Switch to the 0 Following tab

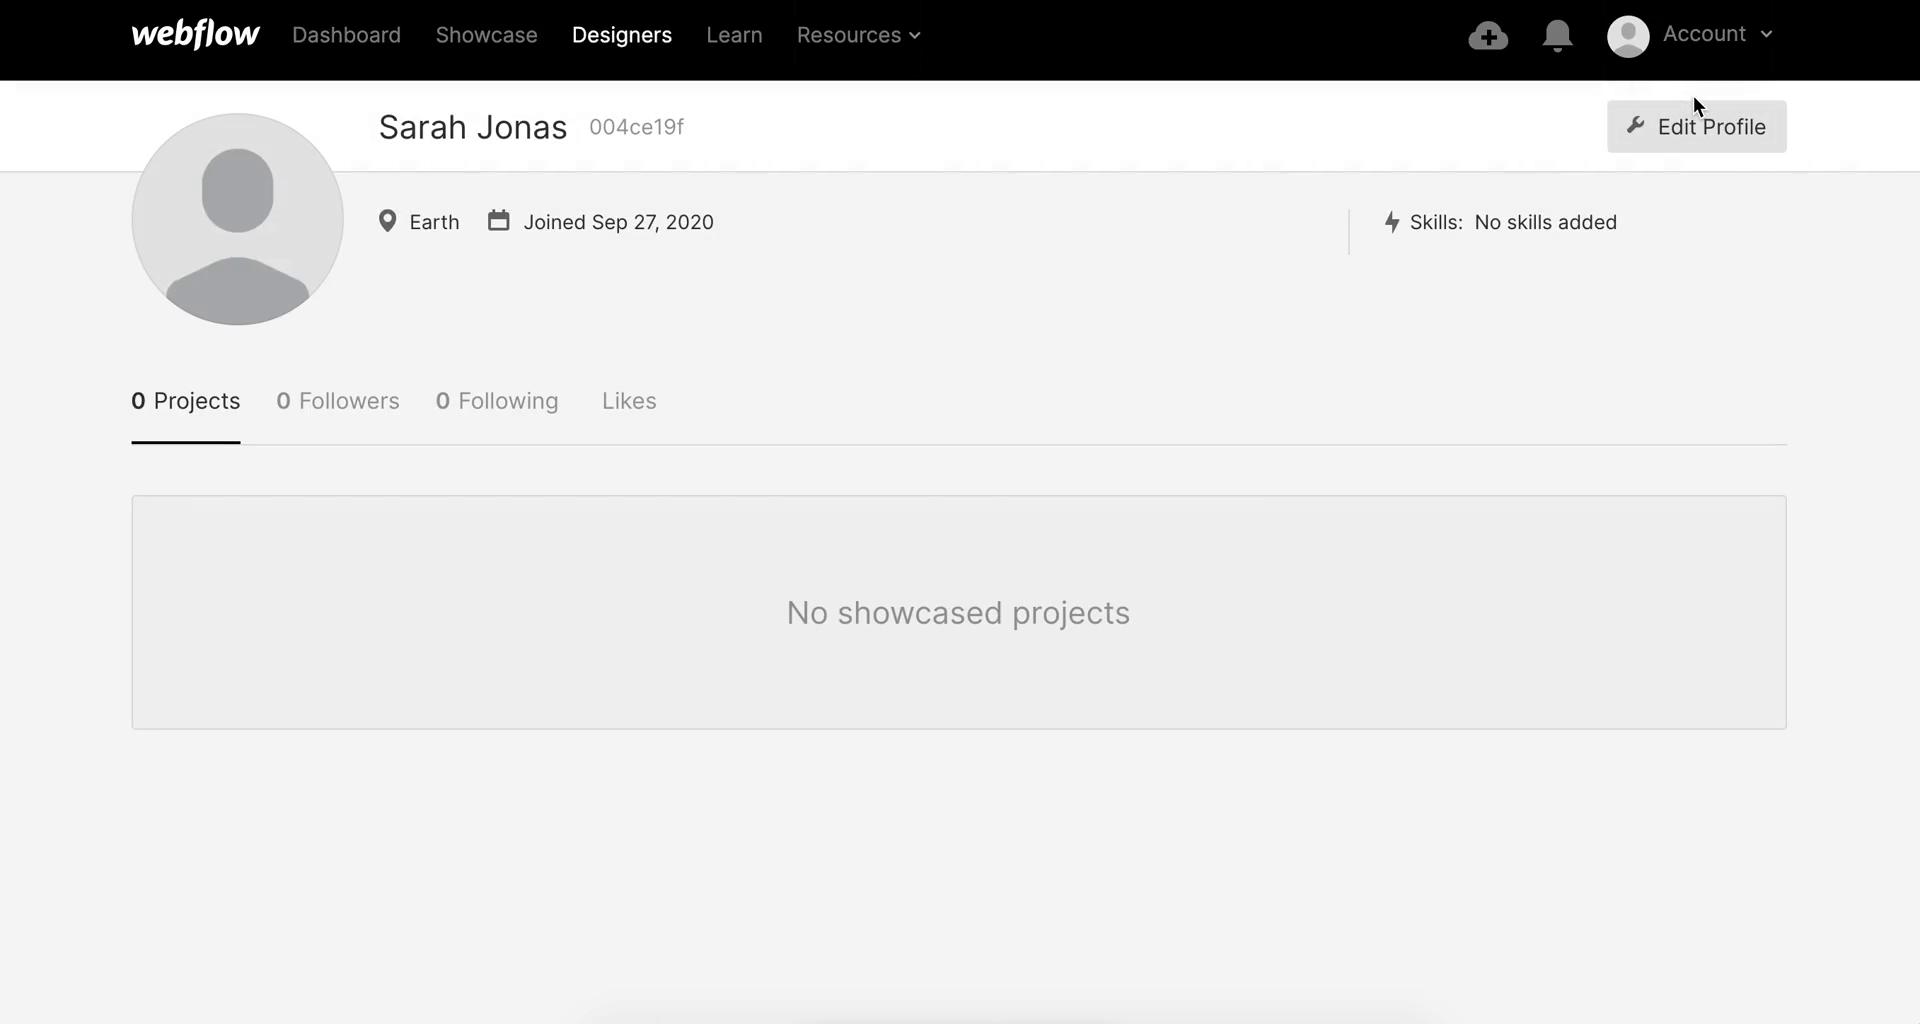coord(497,401)
